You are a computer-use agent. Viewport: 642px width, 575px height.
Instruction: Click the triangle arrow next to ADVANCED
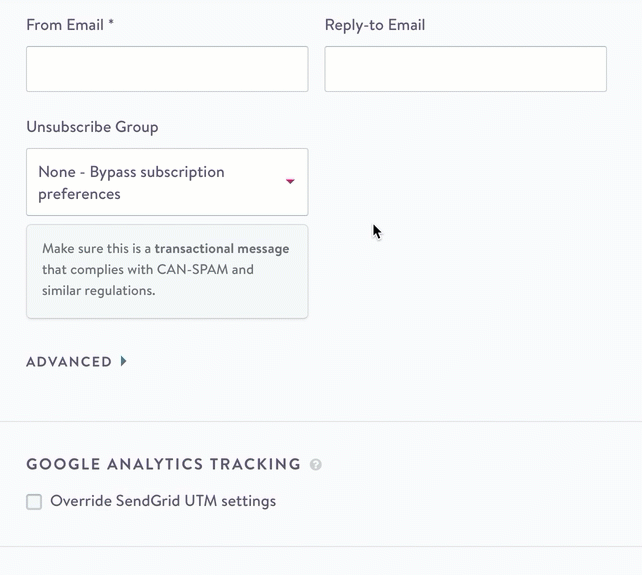click(124, 361)
